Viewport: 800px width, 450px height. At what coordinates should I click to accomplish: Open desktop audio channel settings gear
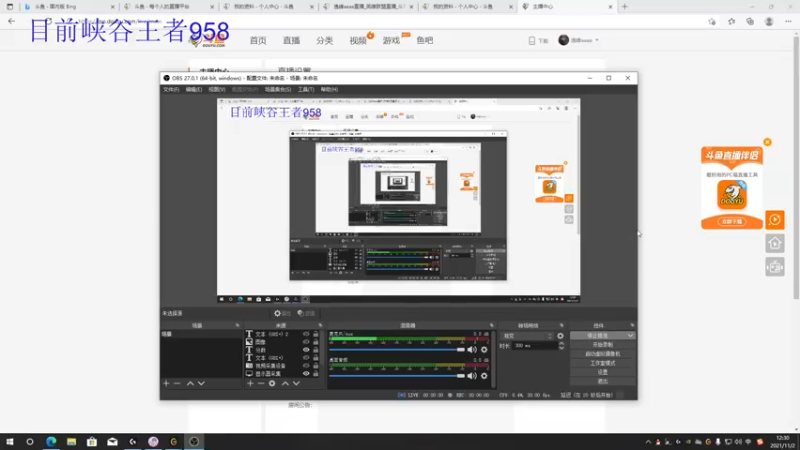(484, 376)
